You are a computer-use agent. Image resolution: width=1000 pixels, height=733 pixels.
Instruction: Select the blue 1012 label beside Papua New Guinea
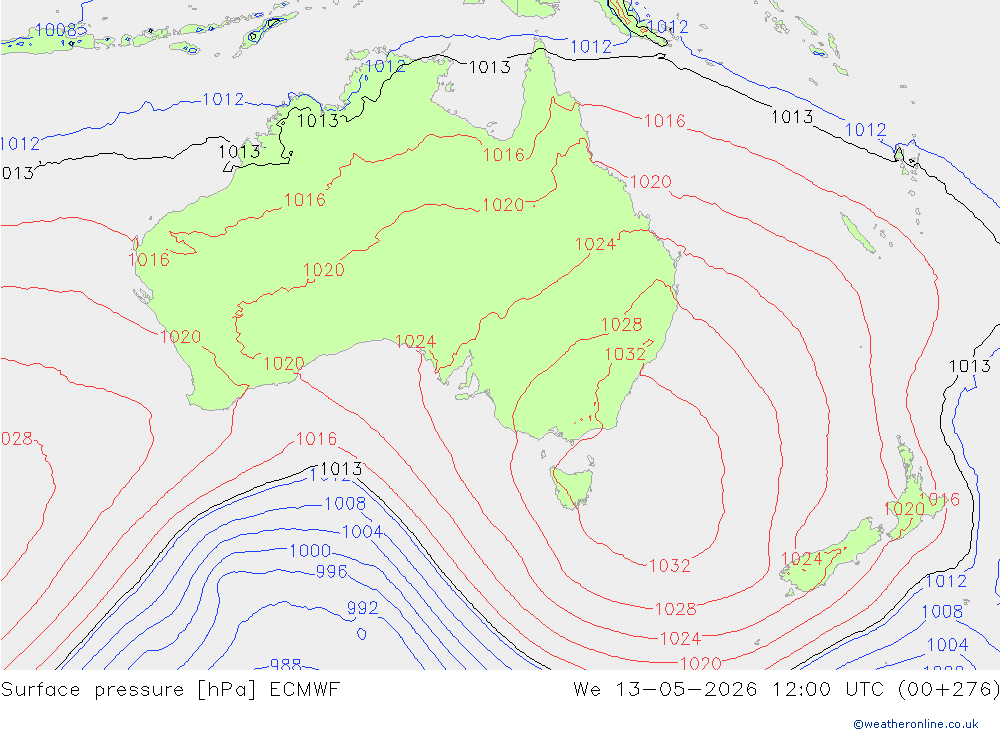click(668, 27)
